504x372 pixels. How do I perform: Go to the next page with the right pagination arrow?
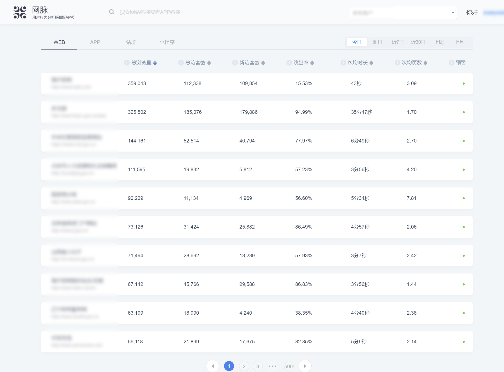coord(305,366)
